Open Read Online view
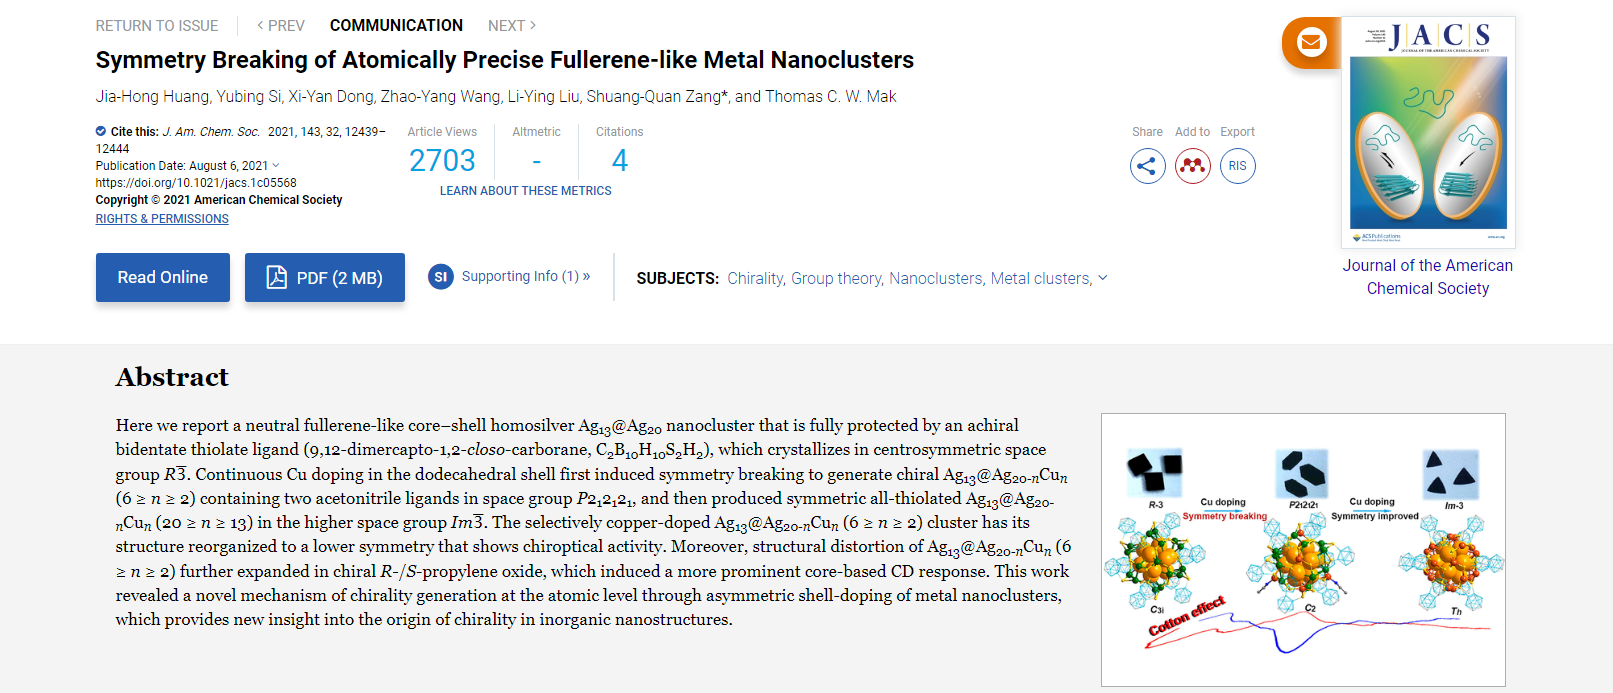 [163, 278]
